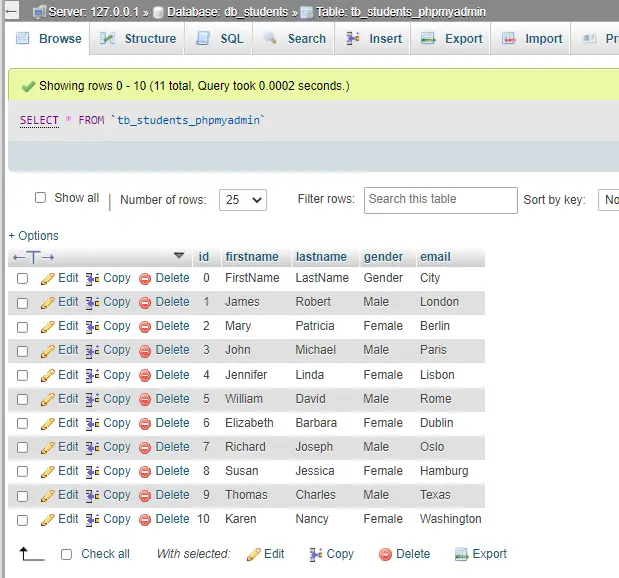Sort by the firstname column header
The height and width of the screenshot is (578, 619).
[x=252, y=257]
